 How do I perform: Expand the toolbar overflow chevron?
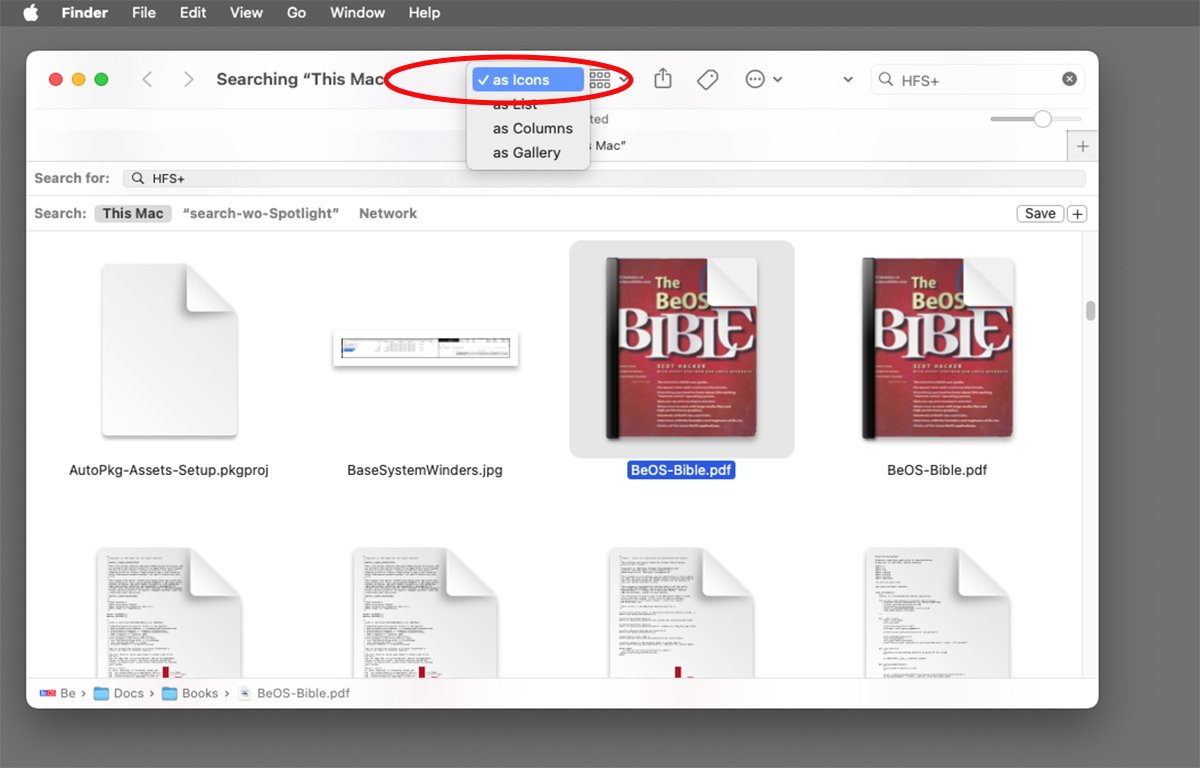(848, 80)
